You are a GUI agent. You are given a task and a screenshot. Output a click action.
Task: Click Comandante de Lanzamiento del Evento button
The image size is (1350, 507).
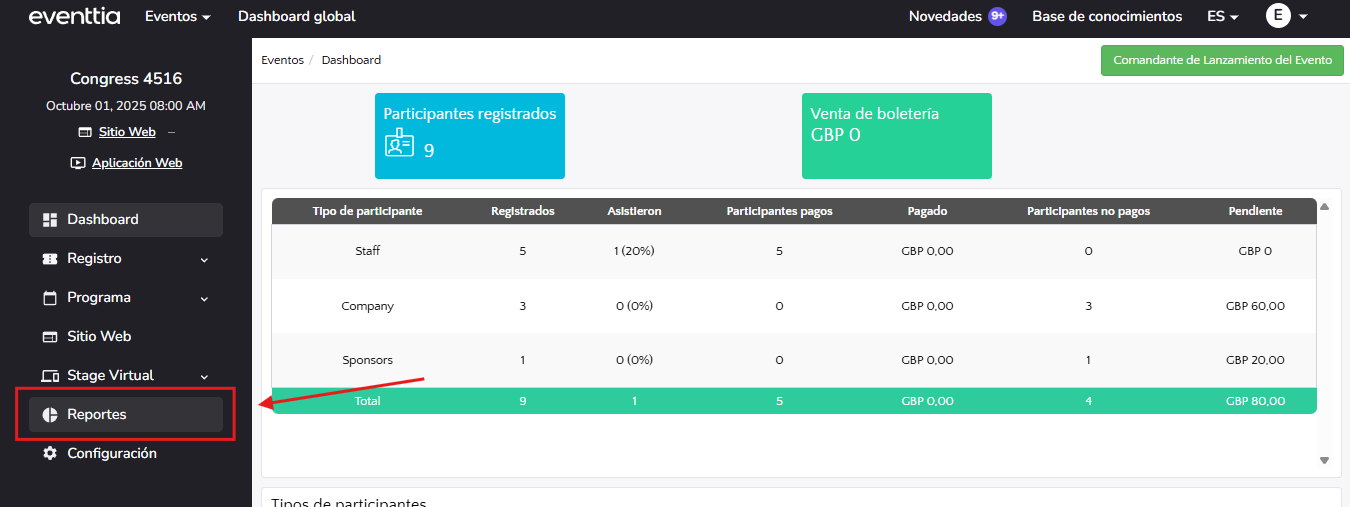pyautogui.click(x=1222, y=60)
